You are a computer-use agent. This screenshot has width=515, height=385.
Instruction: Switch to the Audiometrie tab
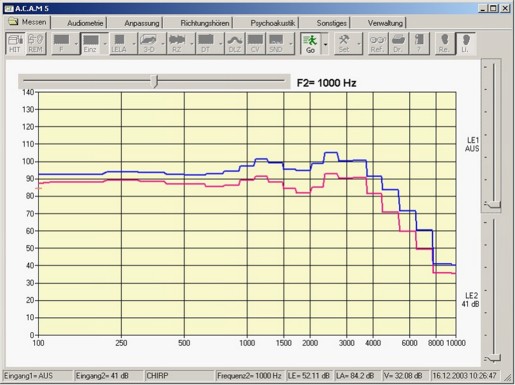tap(85, 23)
